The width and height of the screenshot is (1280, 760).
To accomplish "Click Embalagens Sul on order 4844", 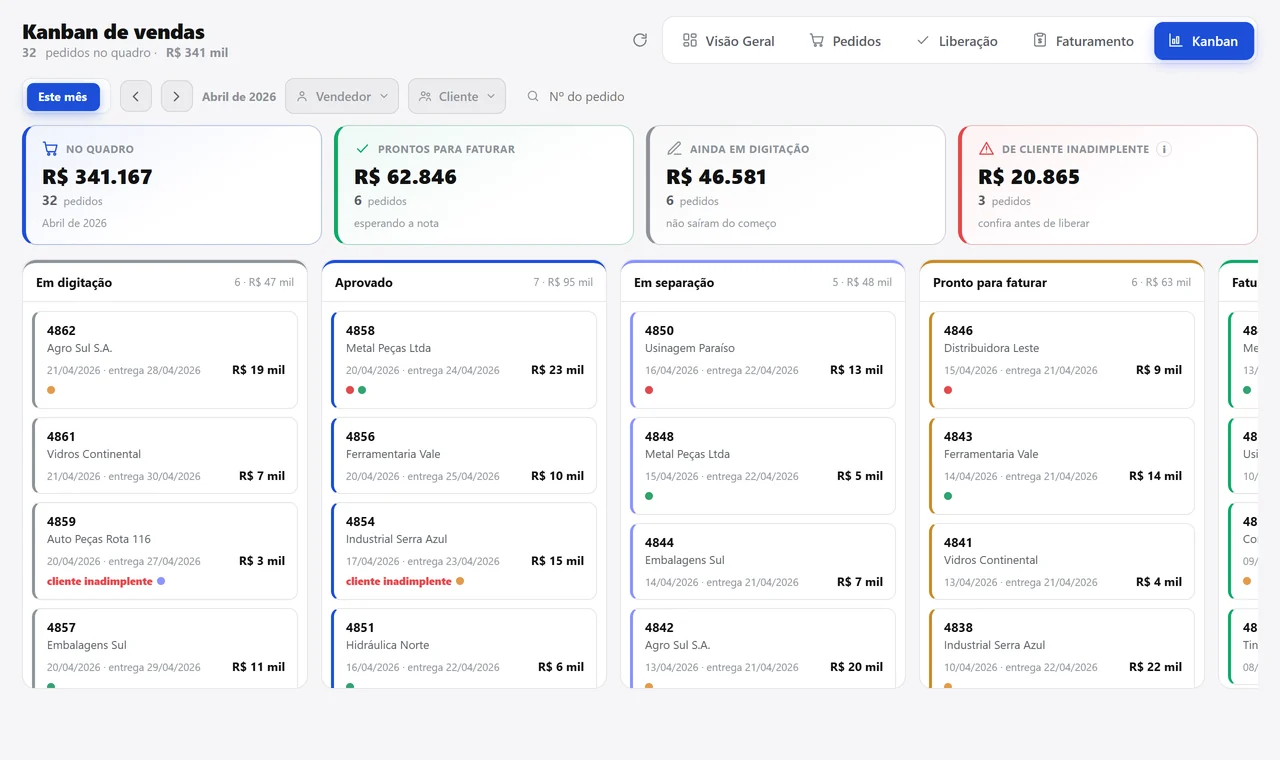I will click(x=685, y=560).
